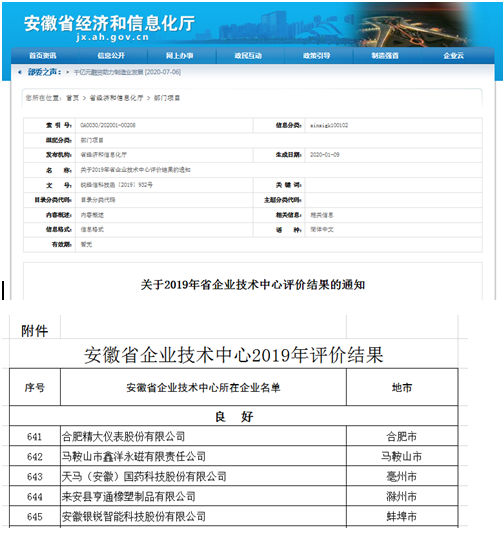
Task: Open the 政策引导 navigation tab
Action: pyautogui.click(x=317, y=56)
